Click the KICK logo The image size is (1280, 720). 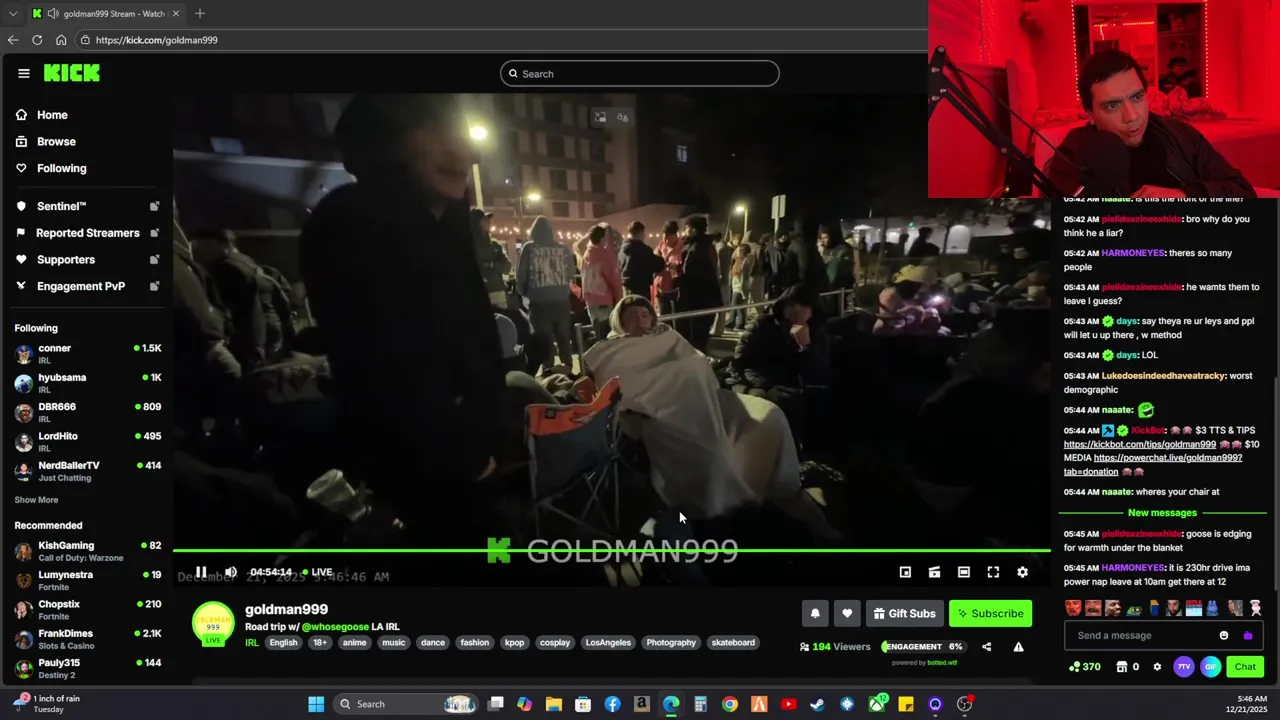[x=71, y=73]
